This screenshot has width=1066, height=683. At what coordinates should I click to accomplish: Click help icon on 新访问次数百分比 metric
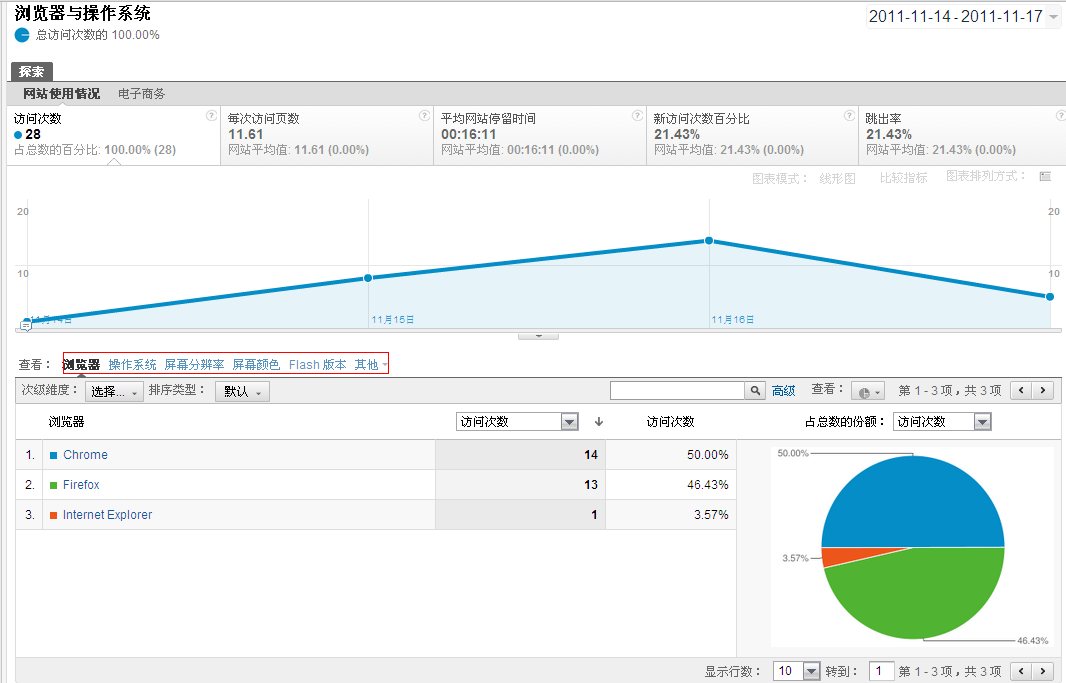pos(849,116)
